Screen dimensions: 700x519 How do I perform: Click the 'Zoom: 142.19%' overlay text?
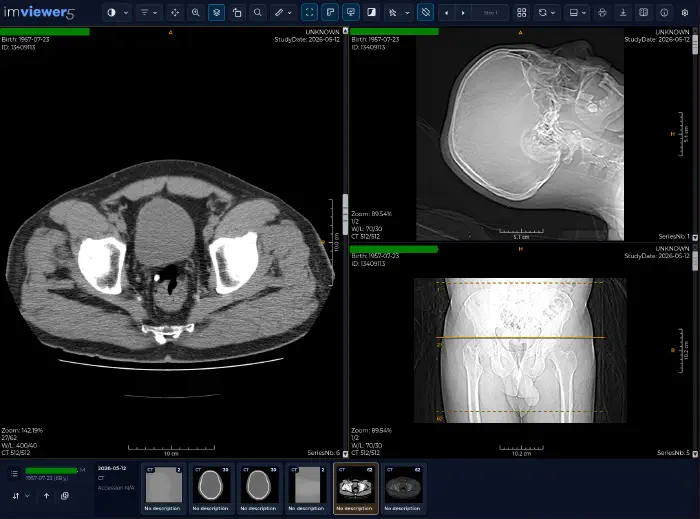pyautogui.click(x=22, y=431)
